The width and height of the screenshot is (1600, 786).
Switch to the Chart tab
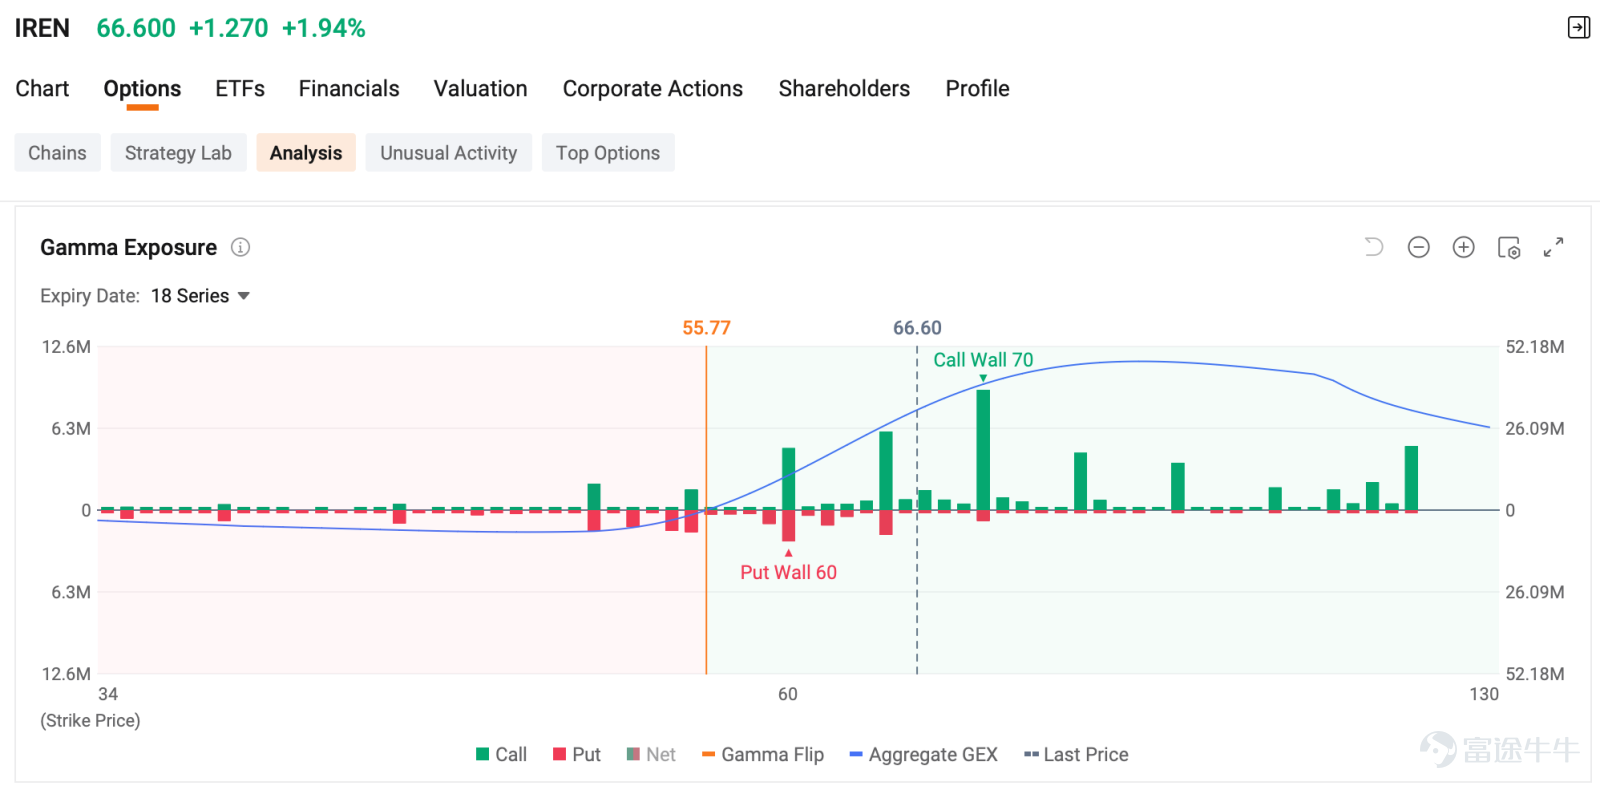(42, 89)
